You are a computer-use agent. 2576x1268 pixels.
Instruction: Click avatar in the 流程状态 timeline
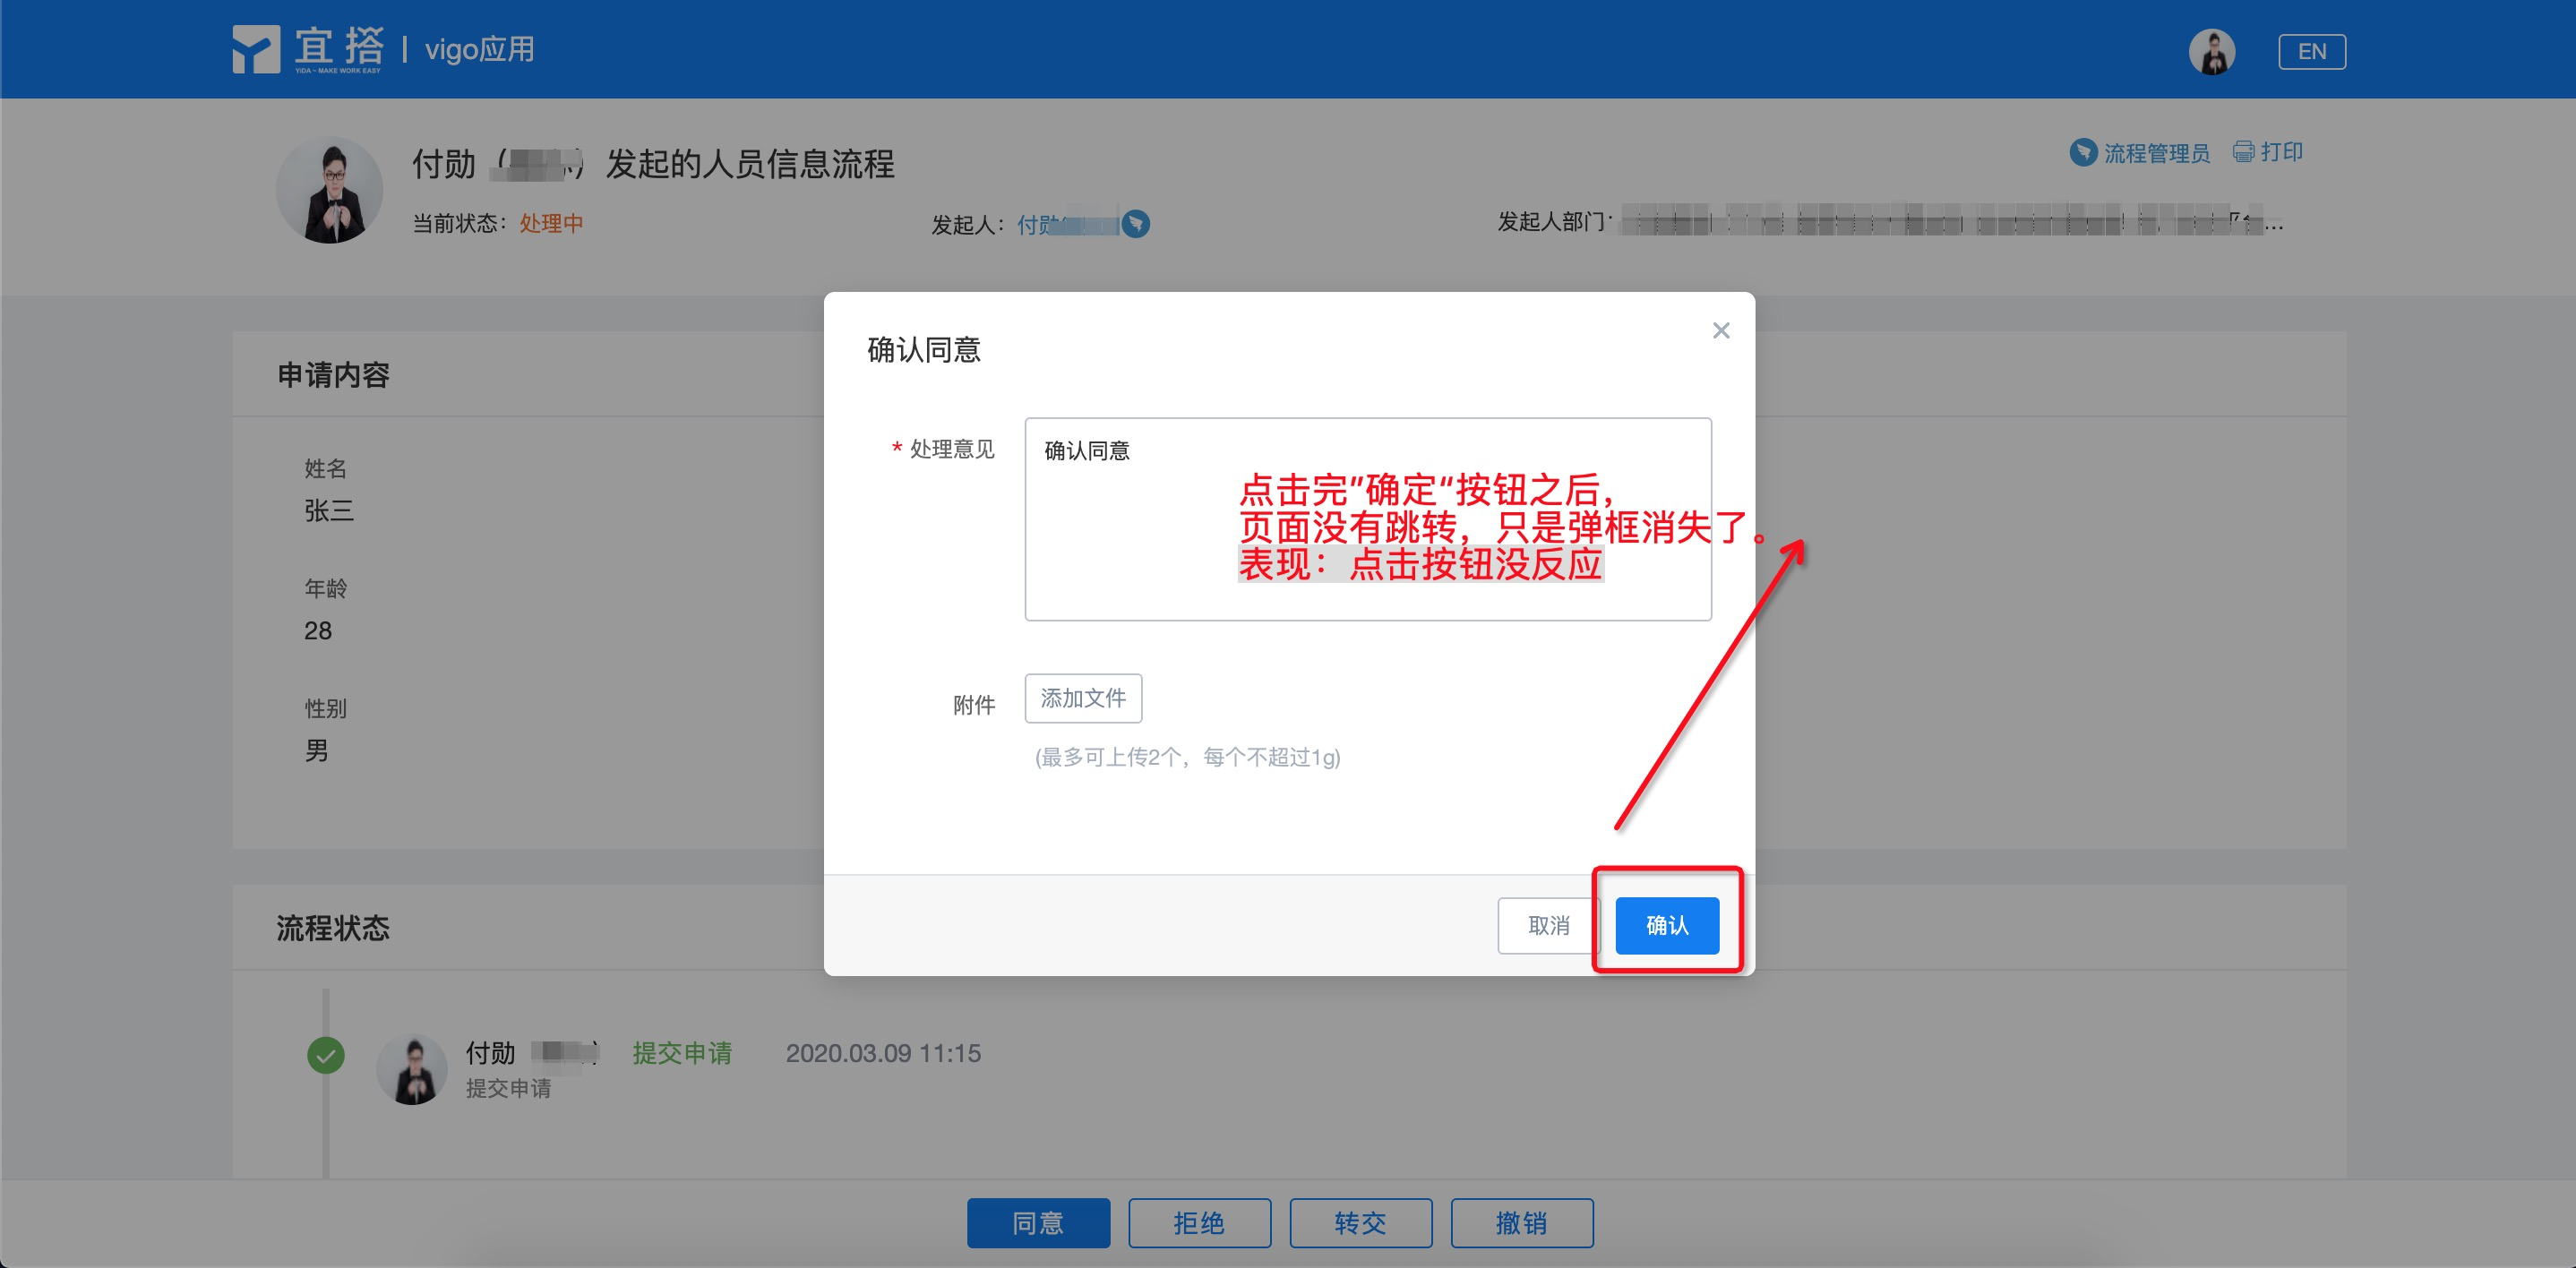pos(411,1069)
